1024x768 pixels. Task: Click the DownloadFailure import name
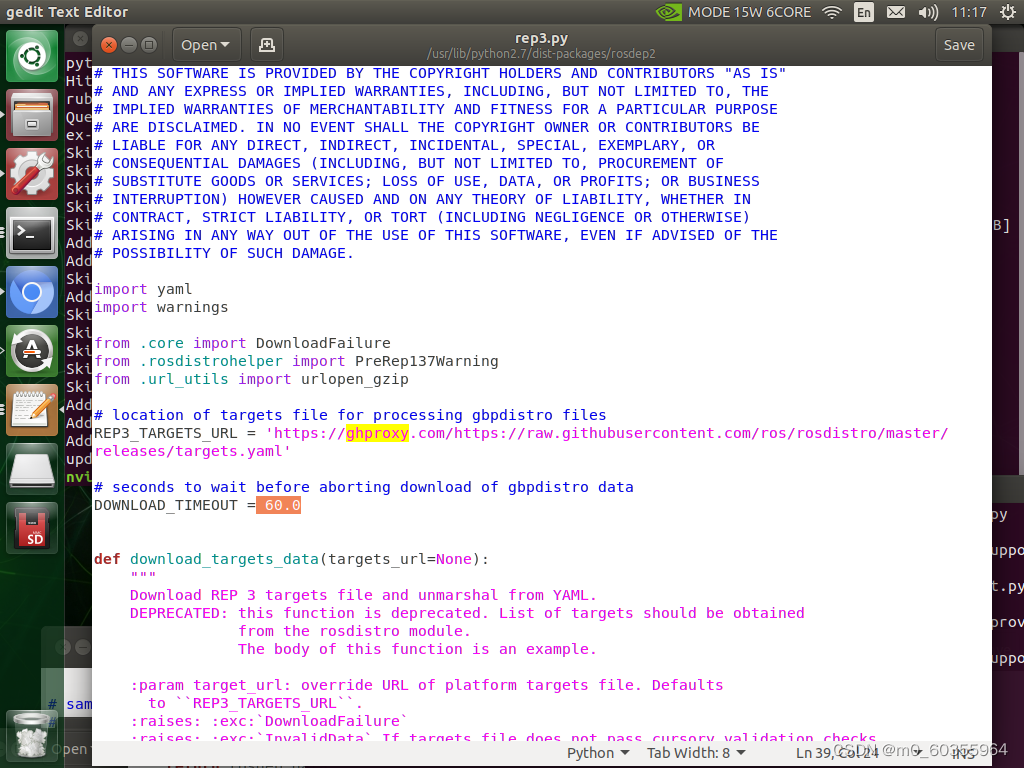click(323, 343)
